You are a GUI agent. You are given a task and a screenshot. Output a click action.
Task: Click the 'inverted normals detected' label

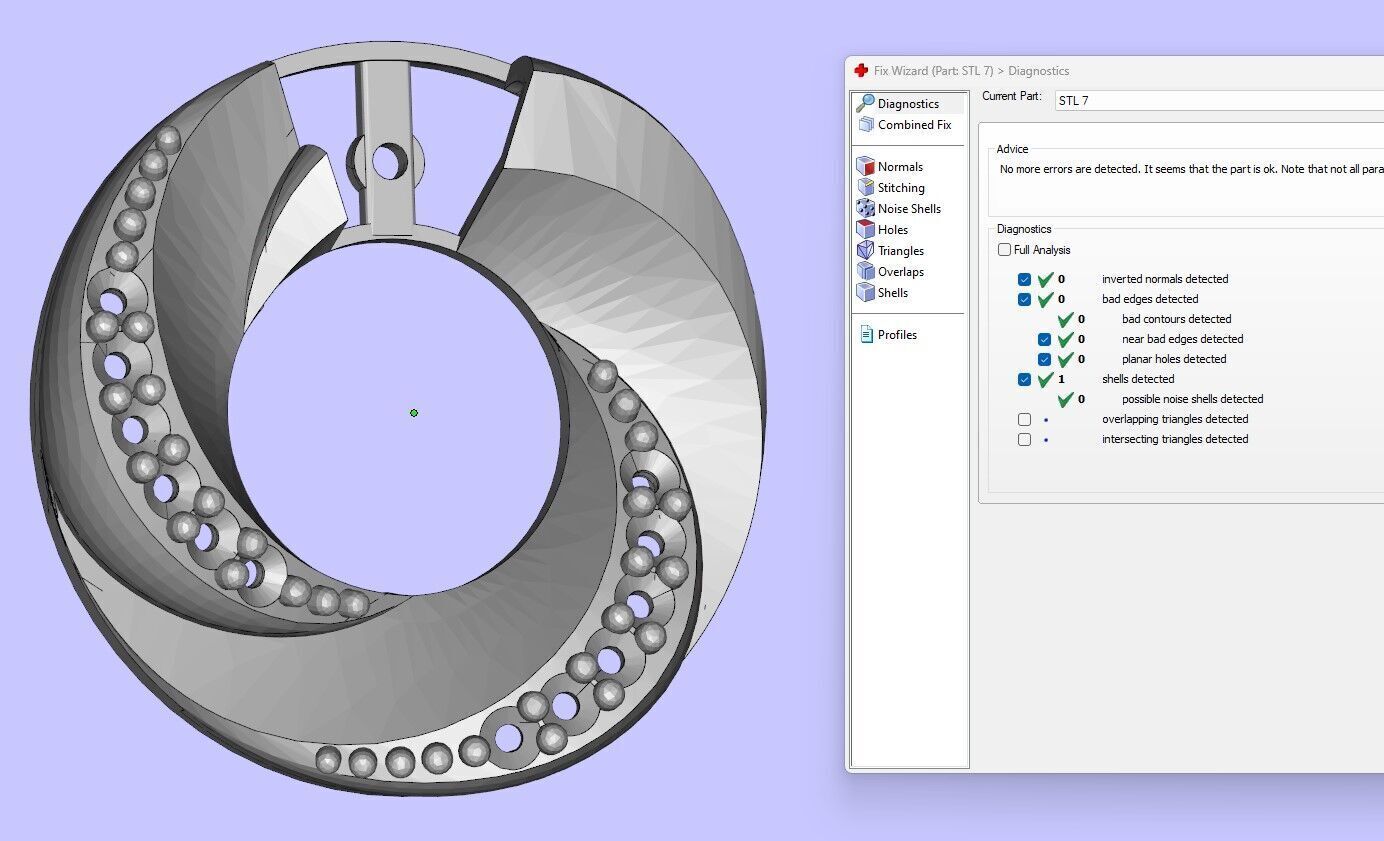click(1165, 279)
